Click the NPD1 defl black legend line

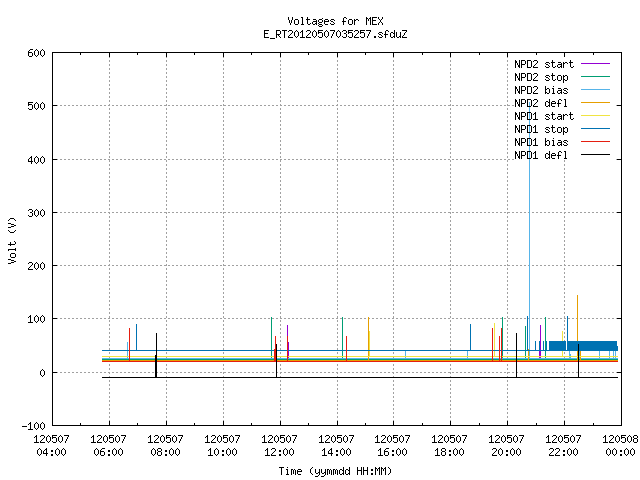click(595, 155)
